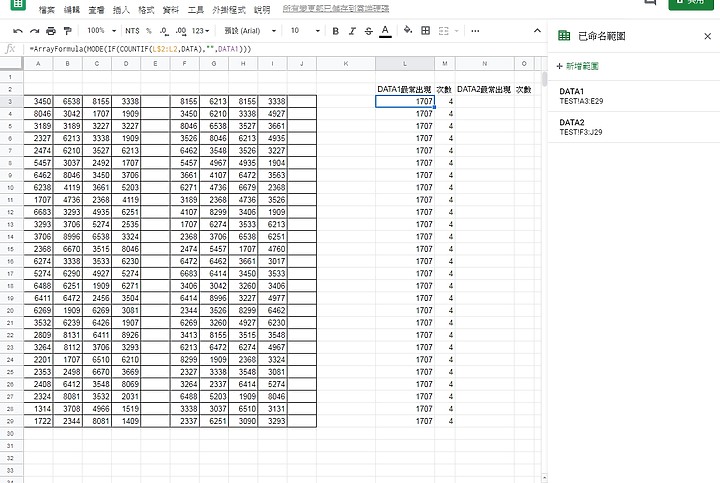The image size is (720, 483).
Task: Open the 資料 menu
Action: 171,9
